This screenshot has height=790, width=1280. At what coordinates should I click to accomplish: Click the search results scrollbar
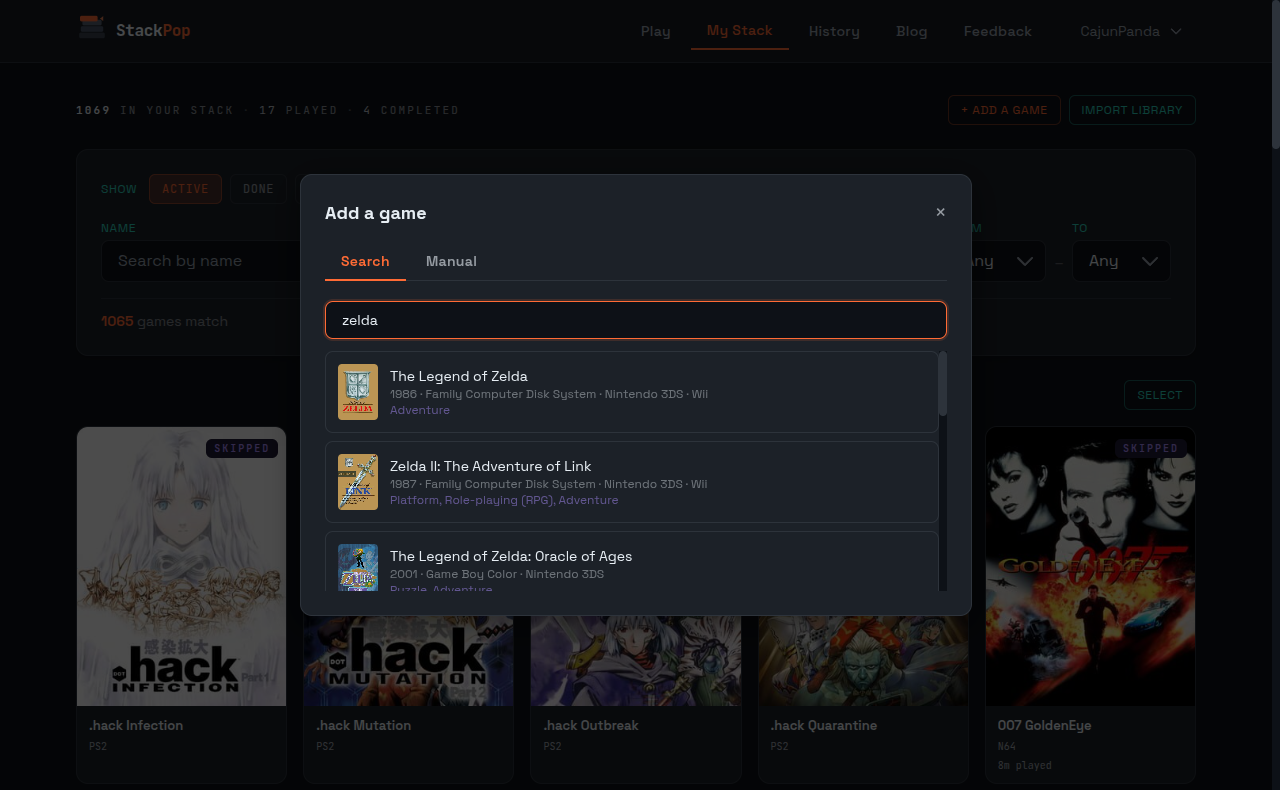click(943, 384)
